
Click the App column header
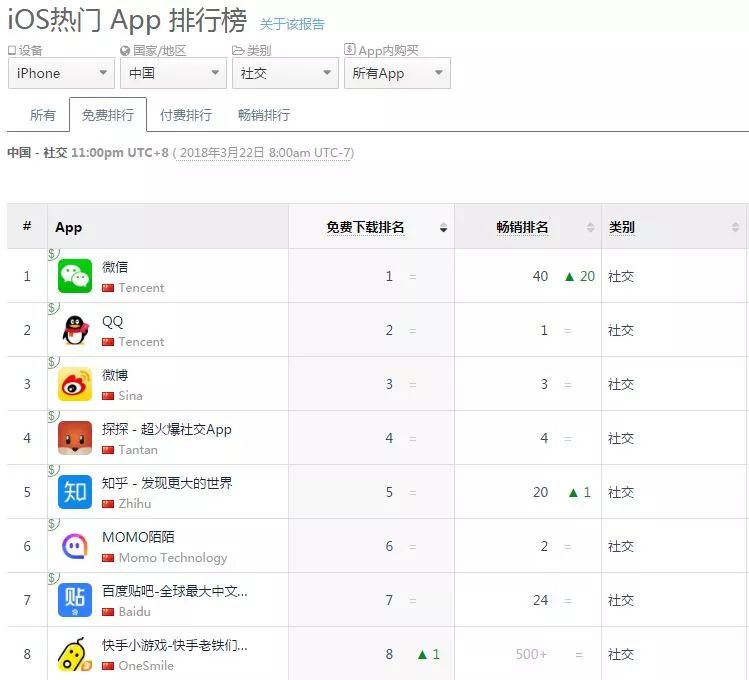pos(168,226)
